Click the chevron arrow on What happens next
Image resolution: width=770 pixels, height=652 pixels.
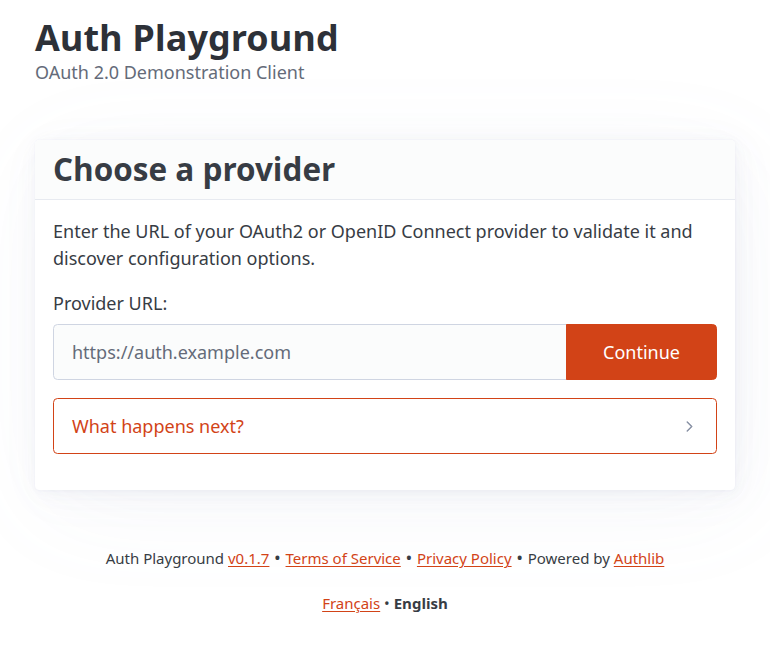click(x=689, y=426)
